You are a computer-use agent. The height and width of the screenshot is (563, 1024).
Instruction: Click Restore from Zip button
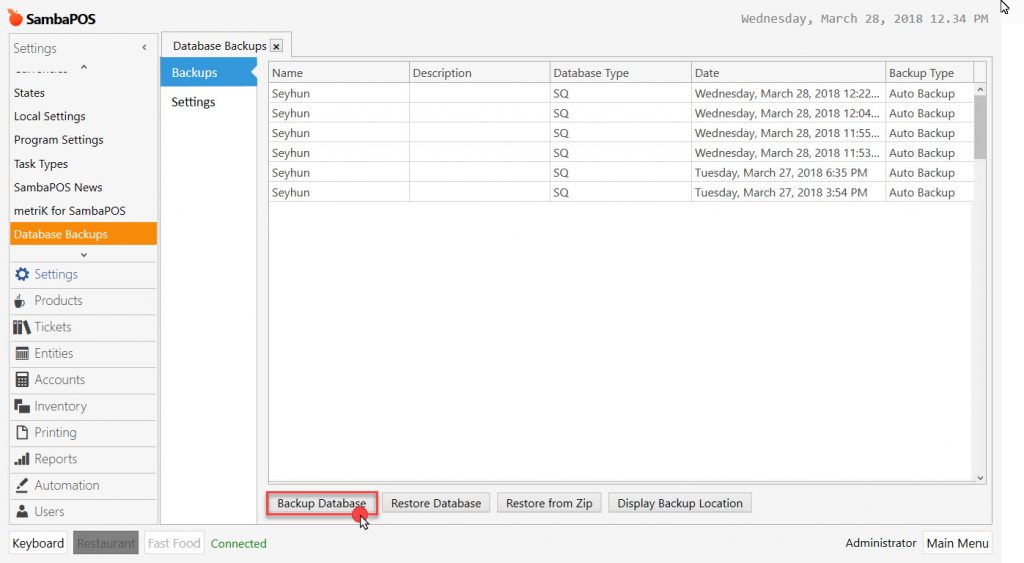tap(549, 504)
